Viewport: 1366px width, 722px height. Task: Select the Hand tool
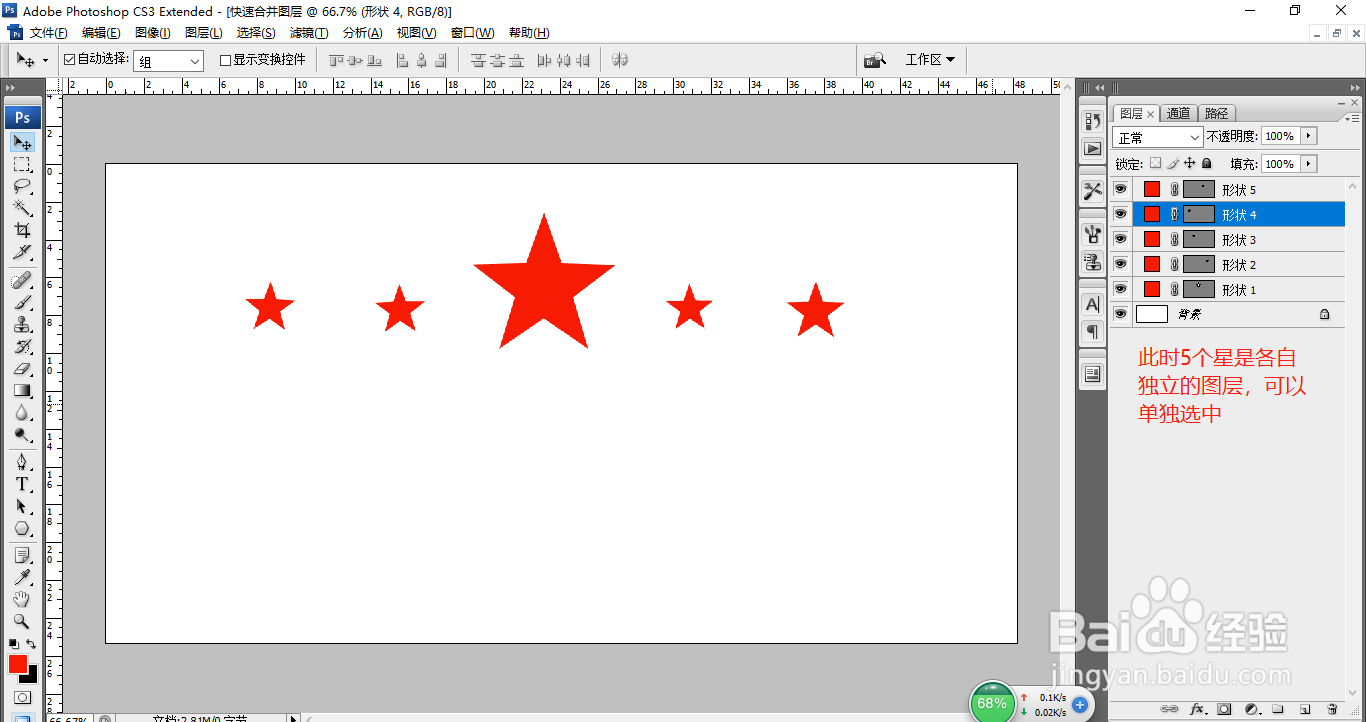click(22, 599)
